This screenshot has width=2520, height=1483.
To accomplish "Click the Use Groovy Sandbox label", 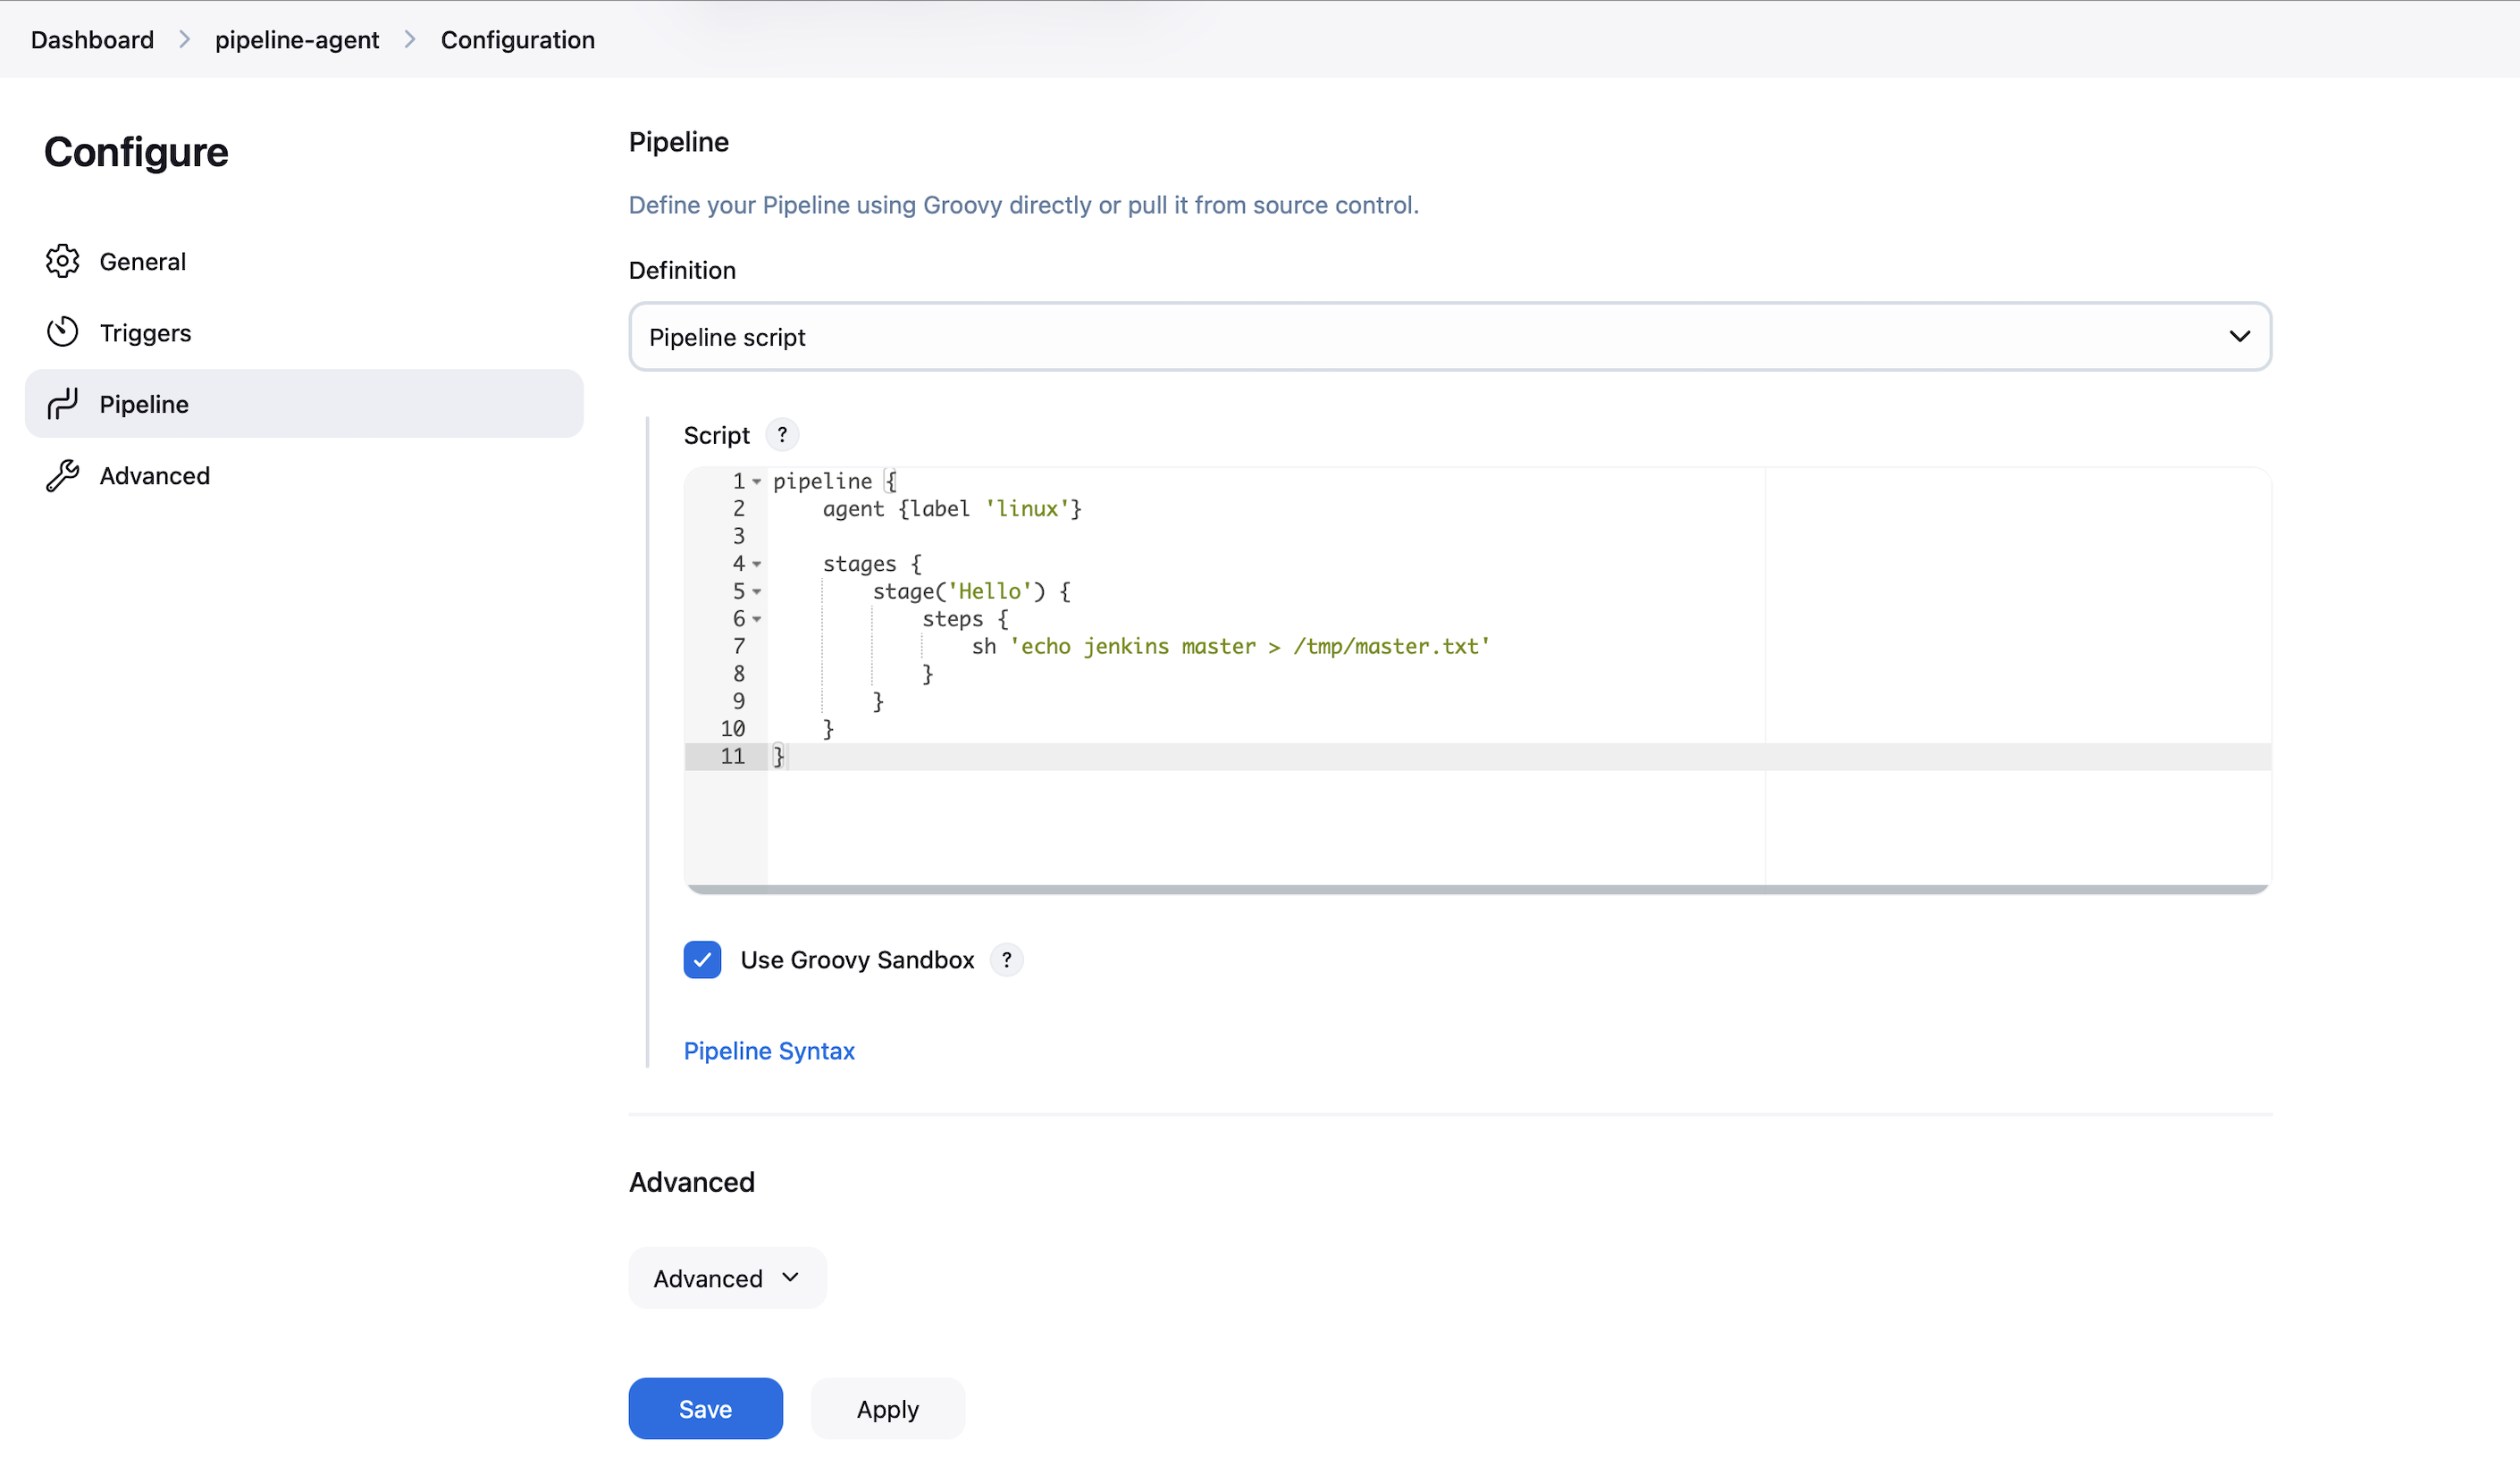I will pyautogui.click(x=857, y=960).
